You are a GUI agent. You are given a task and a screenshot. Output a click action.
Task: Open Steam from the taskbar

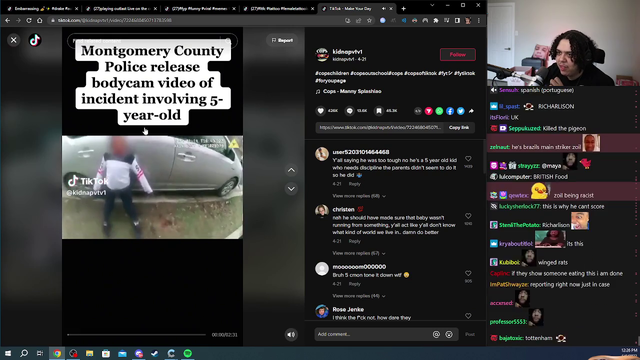point(155,353)
